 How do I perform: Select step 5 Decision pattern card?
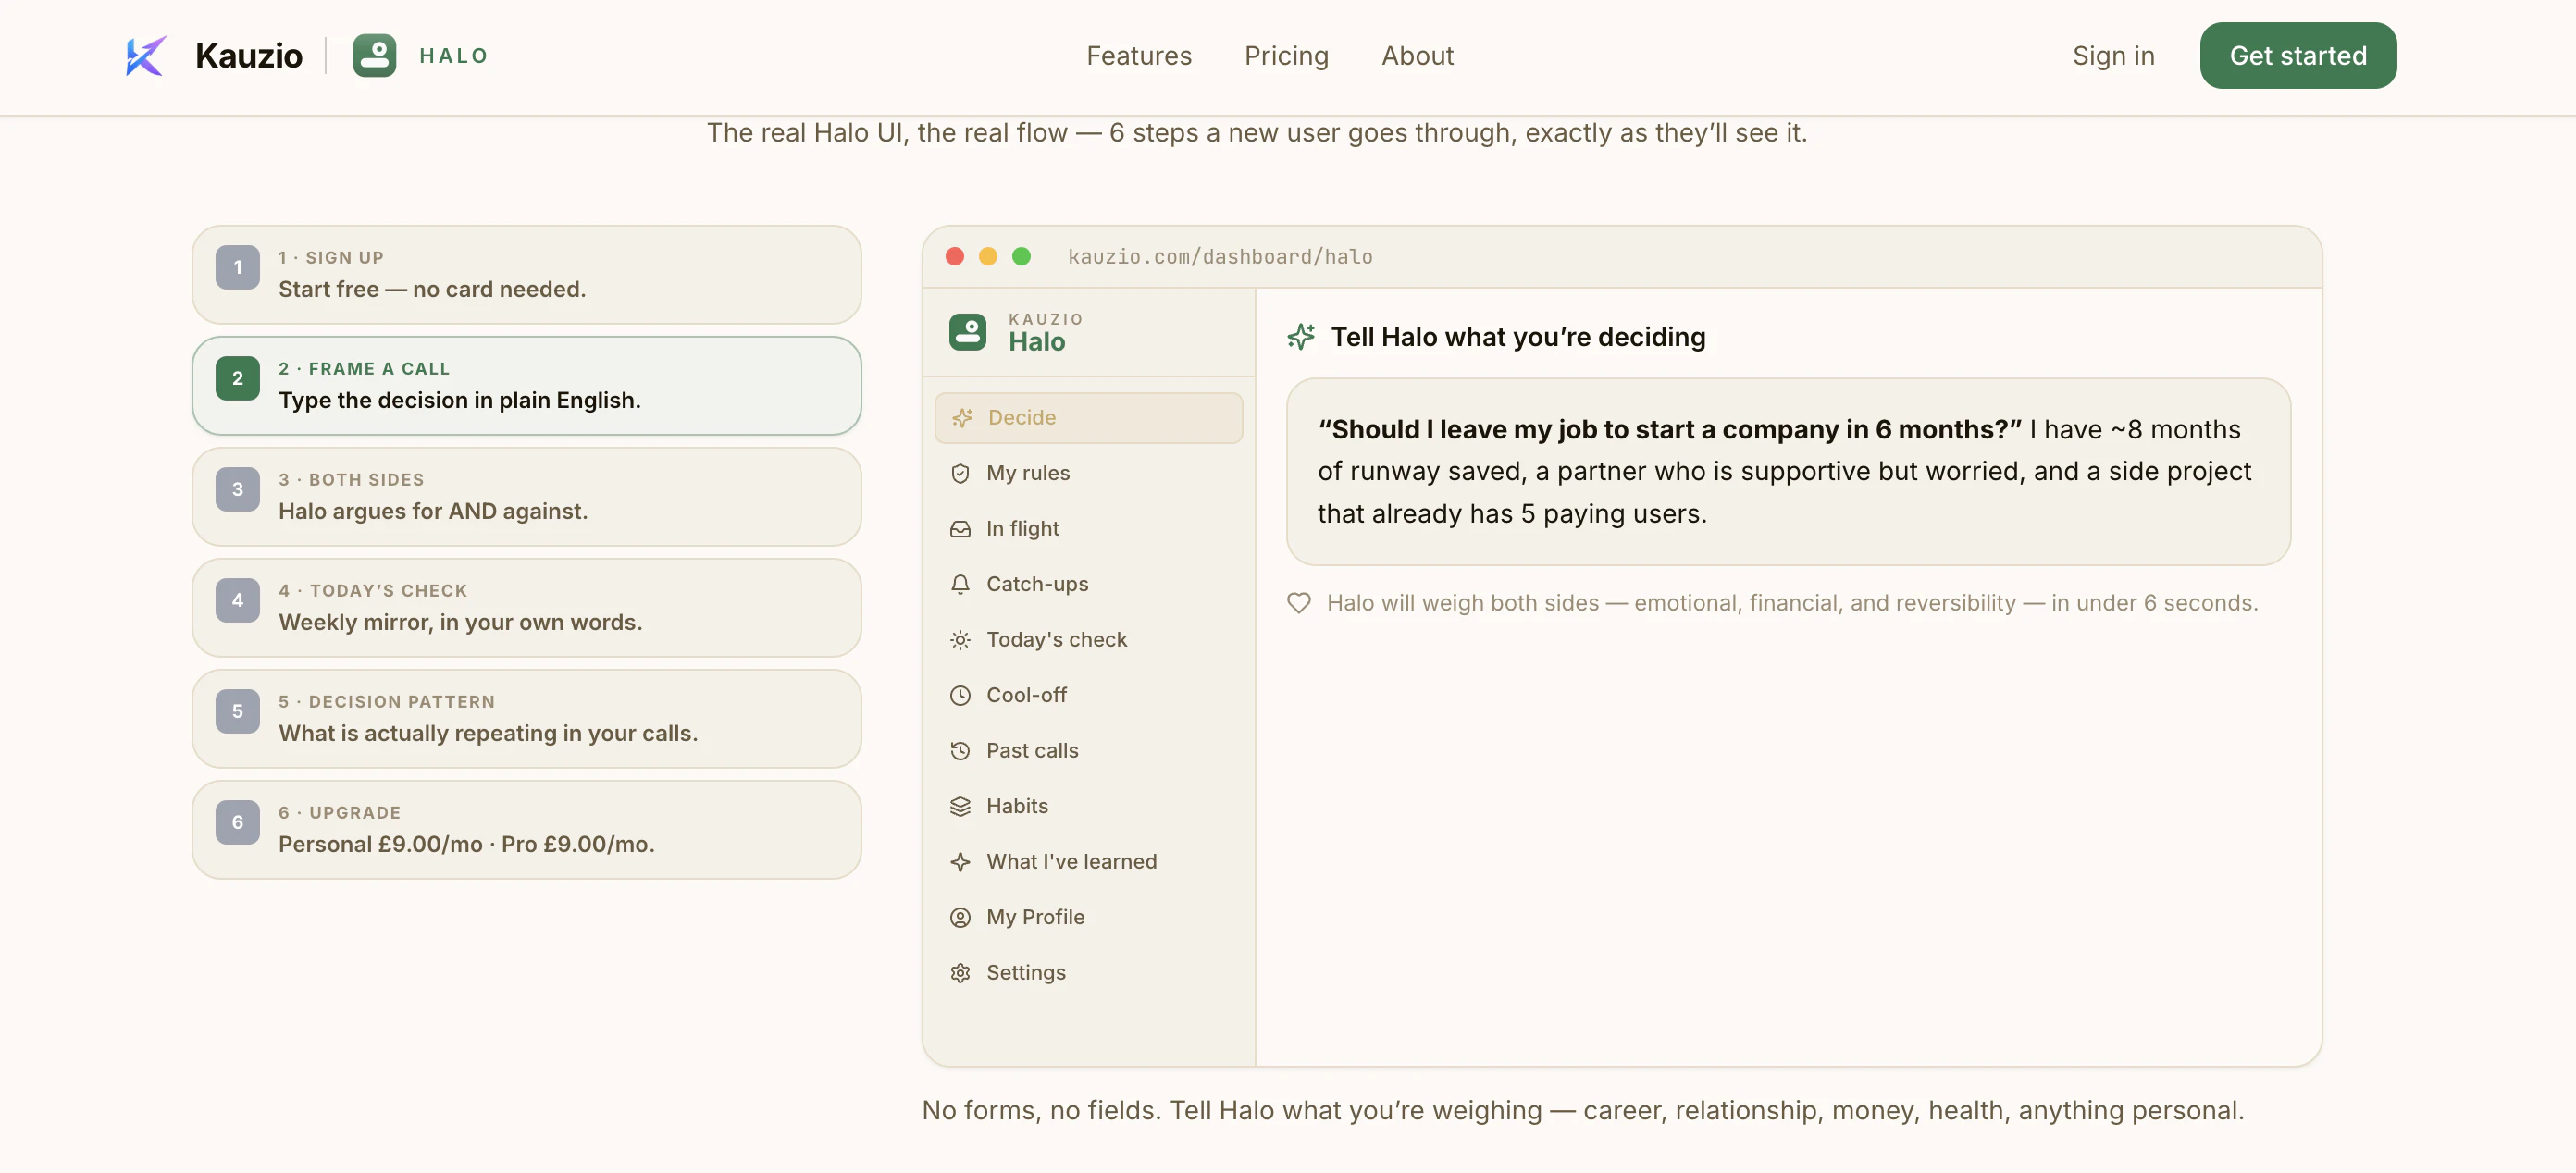click(x=527, y=719)
